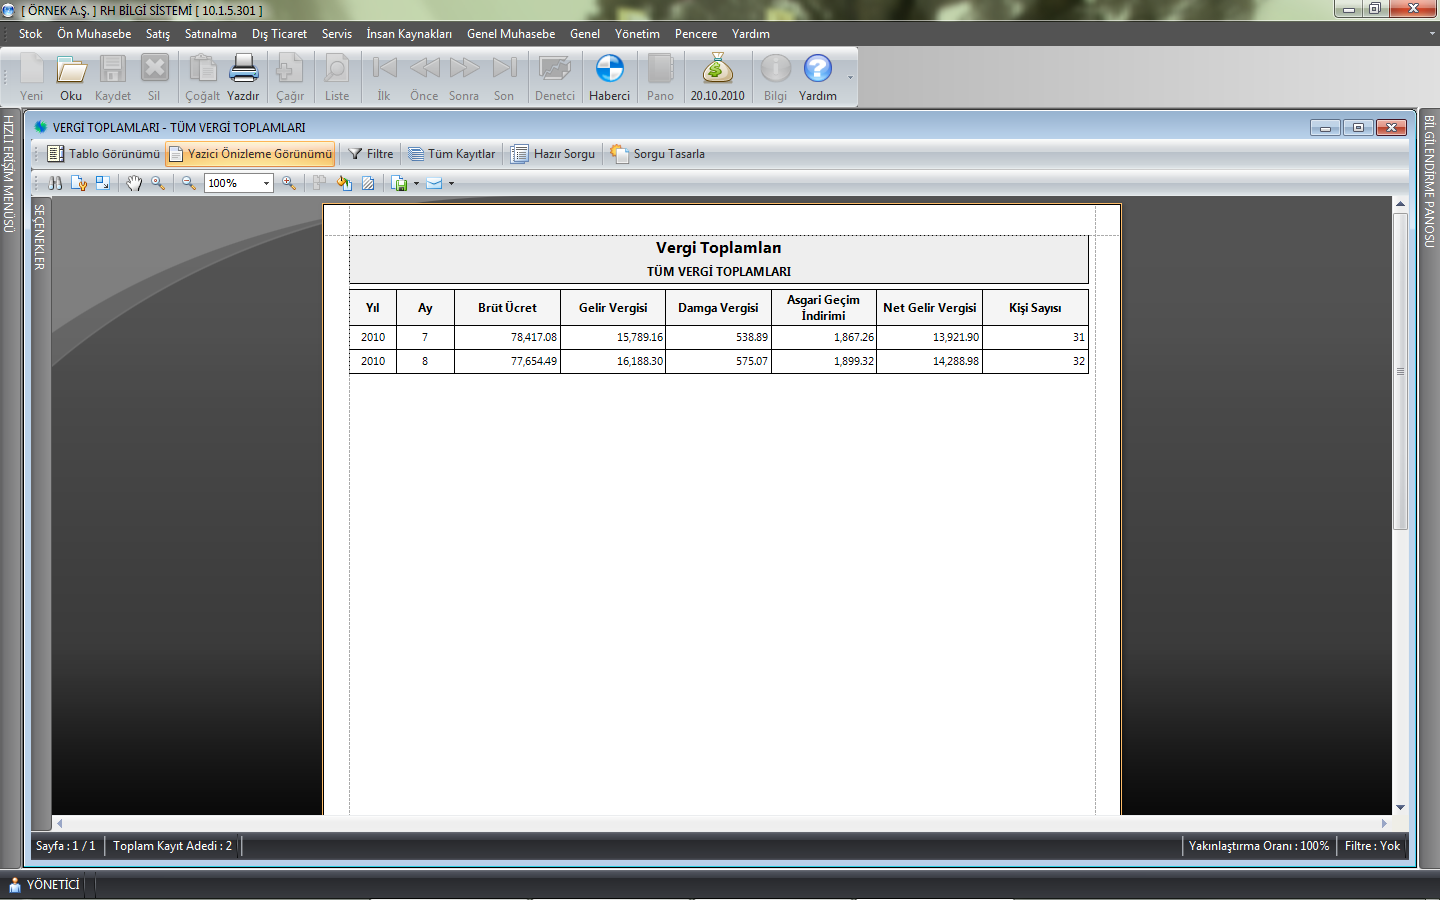Image resolution: width=1440 pixels, height=900 pixels.
Task: Open the Genel Muhasebe menu
Action: [510, 34]
